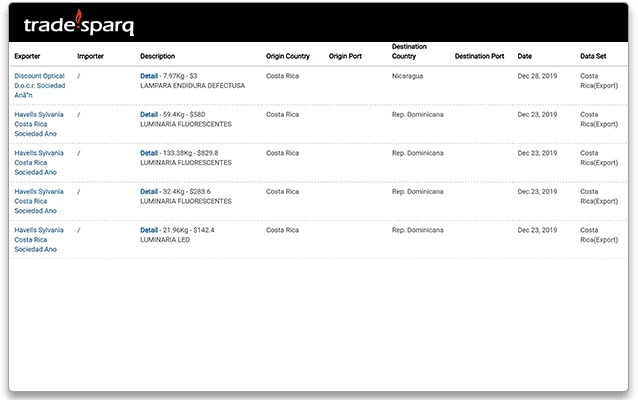Select LUMINARIA LED description text

(x=165, y=240)
